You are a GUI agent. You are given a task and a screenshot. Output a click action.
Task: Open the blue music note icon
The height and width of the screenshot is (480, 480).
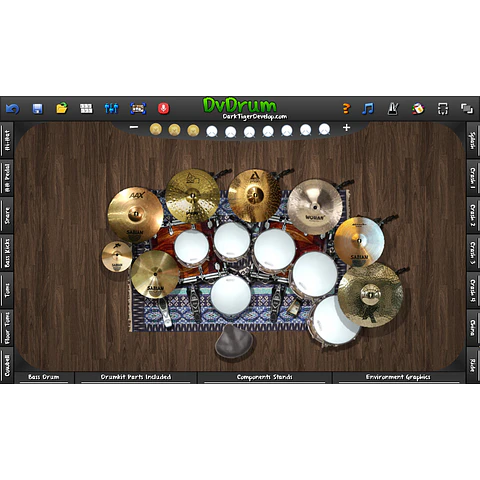pos(368,108)
